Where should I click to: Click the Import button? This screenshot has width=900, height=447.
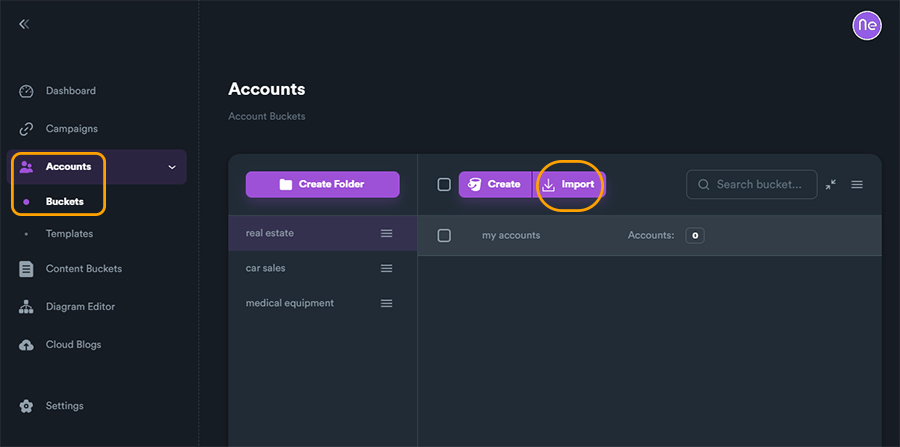[x=569, y=185]
